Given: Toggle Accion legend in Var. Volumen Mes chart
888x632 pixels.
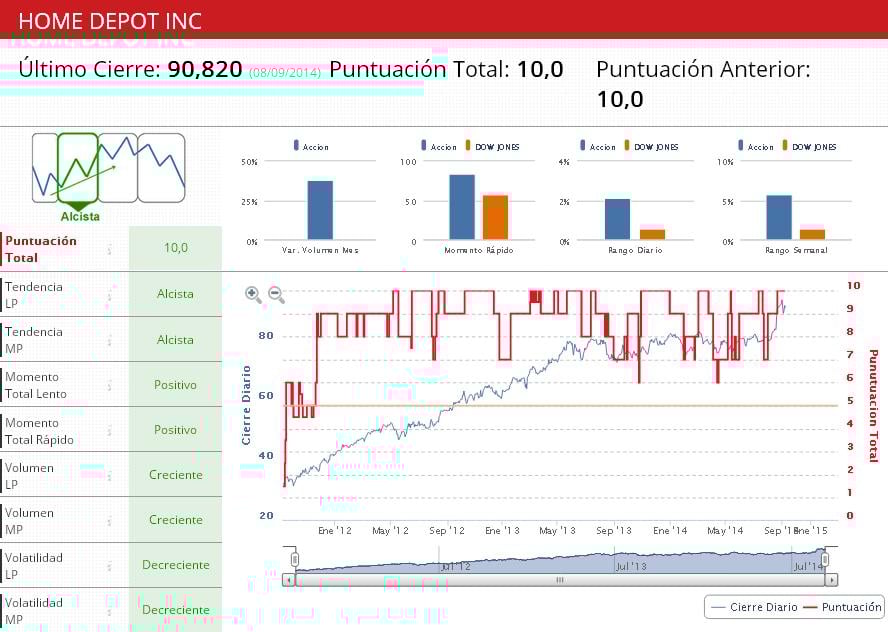Looking at the screenshot, I should 311,146.
